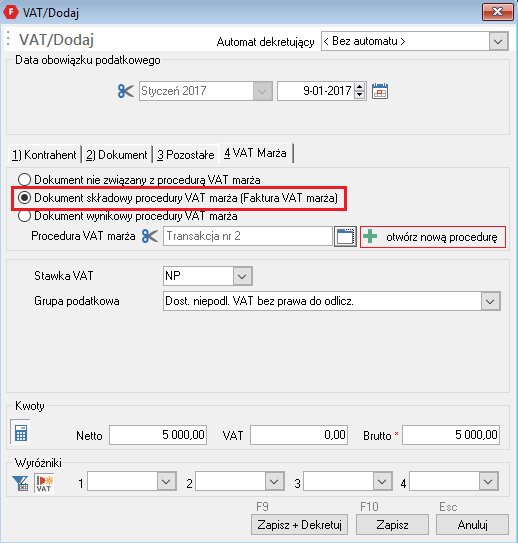Click the Zapisz button
The width and height of the screenshot is (518, 543).
coord(392,525)
